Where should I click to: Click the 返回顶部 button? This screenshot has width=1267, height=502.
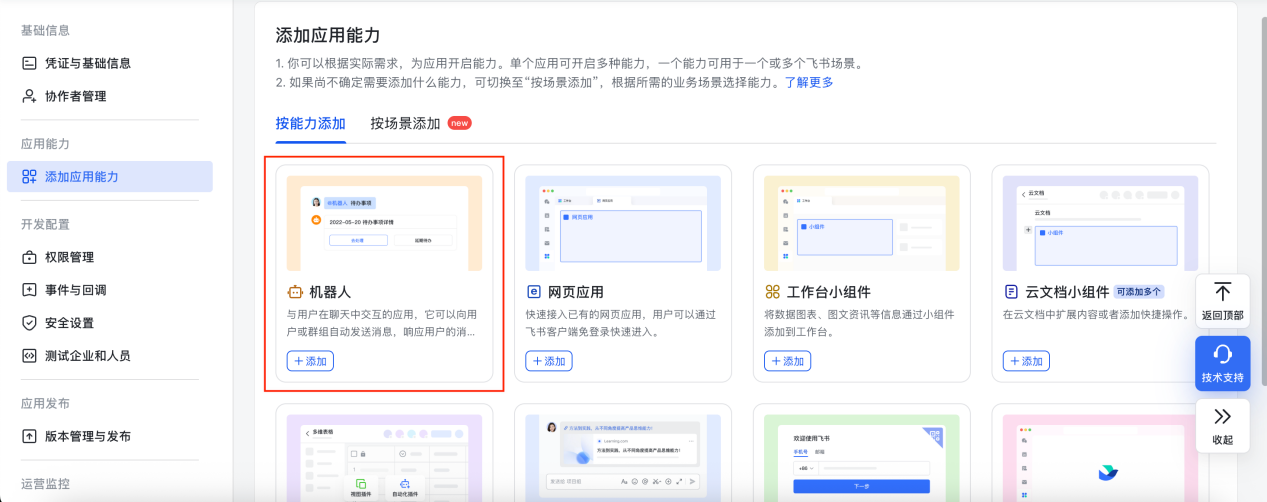point(1222,302)
